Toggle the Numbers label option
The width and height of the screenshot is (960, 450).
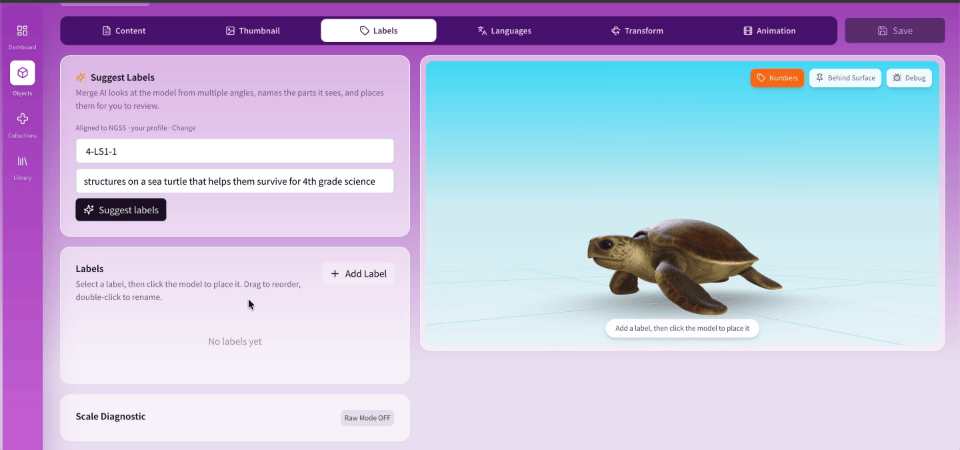pyautogui.click(x=777, y=78)
